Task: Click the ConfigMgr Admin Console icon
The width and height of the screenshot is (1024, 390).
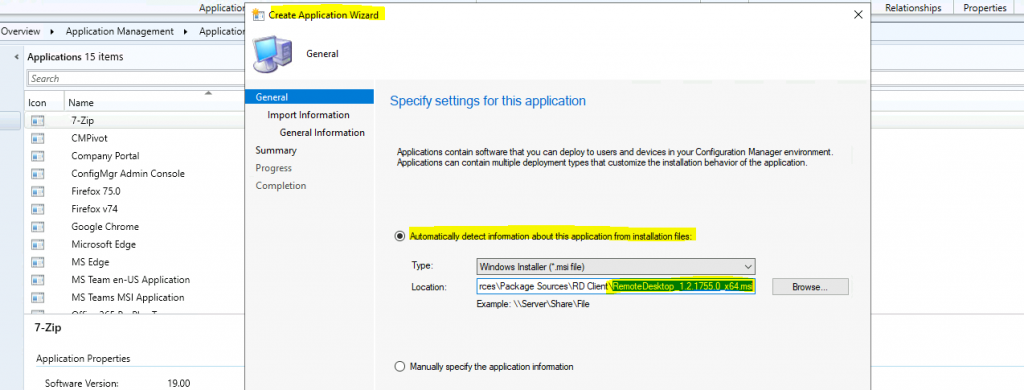Action: (37, 174)
